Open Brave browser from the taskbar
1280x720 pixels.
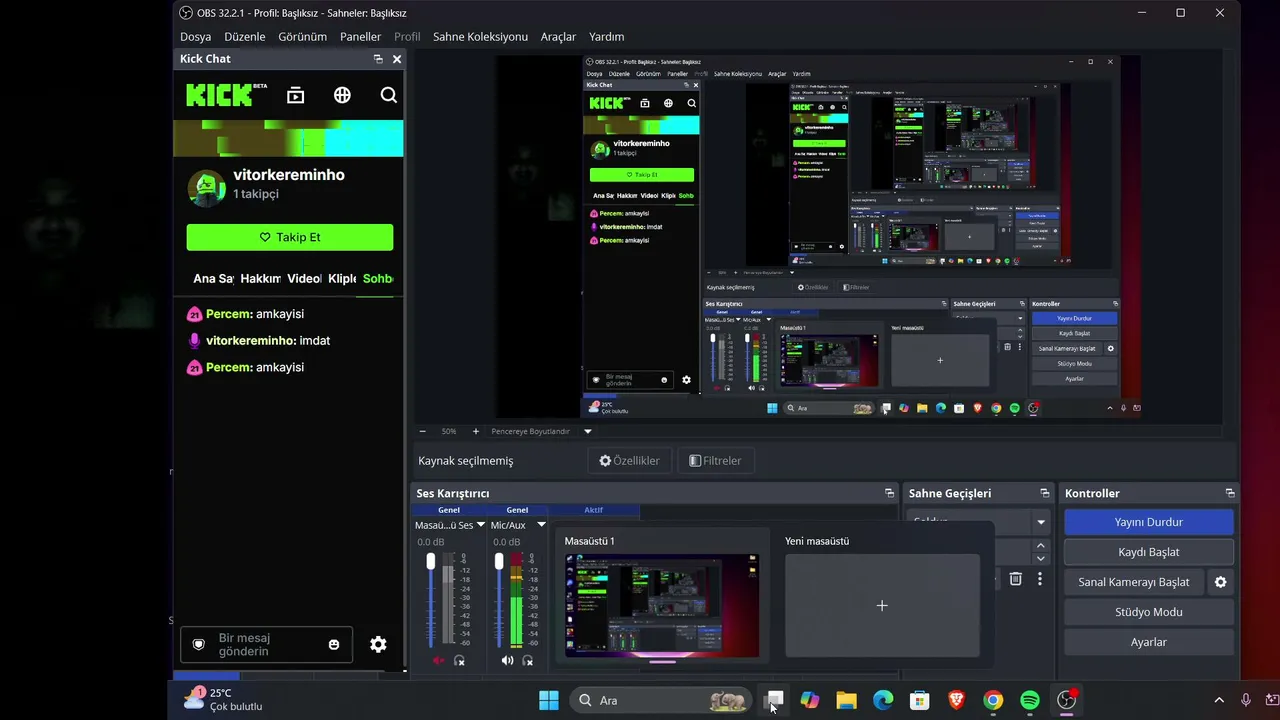956,700
